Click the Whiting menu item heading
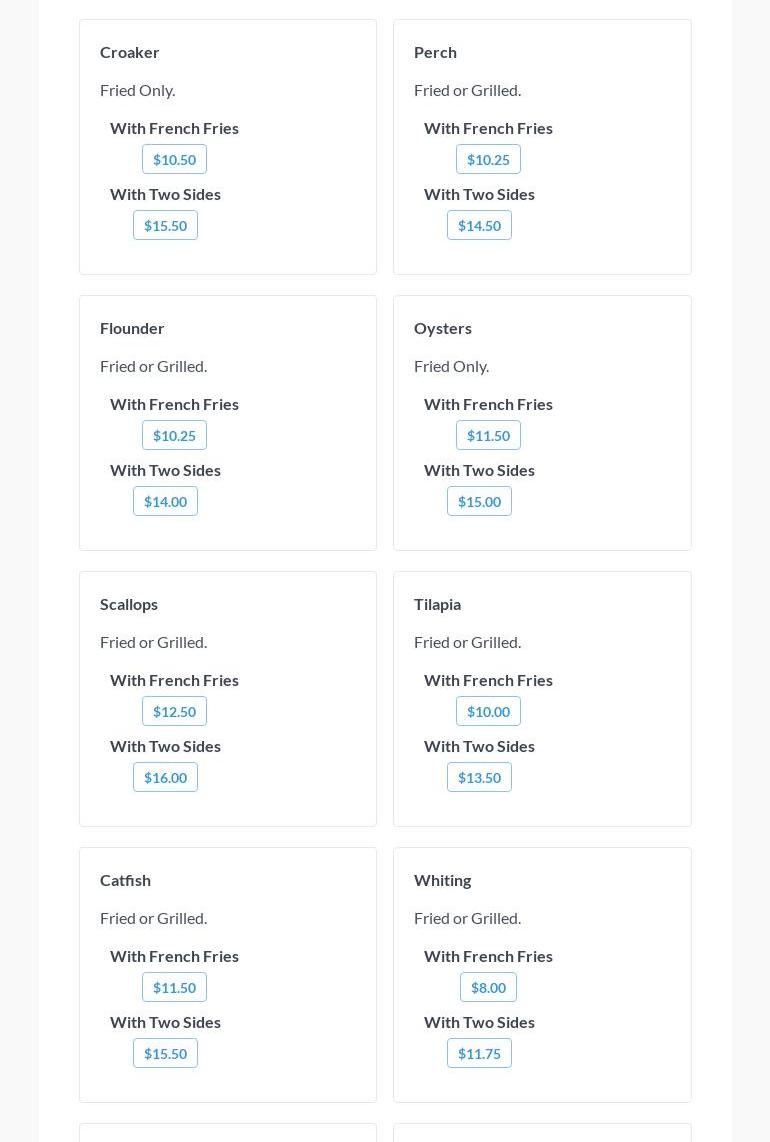 (442, 880)
